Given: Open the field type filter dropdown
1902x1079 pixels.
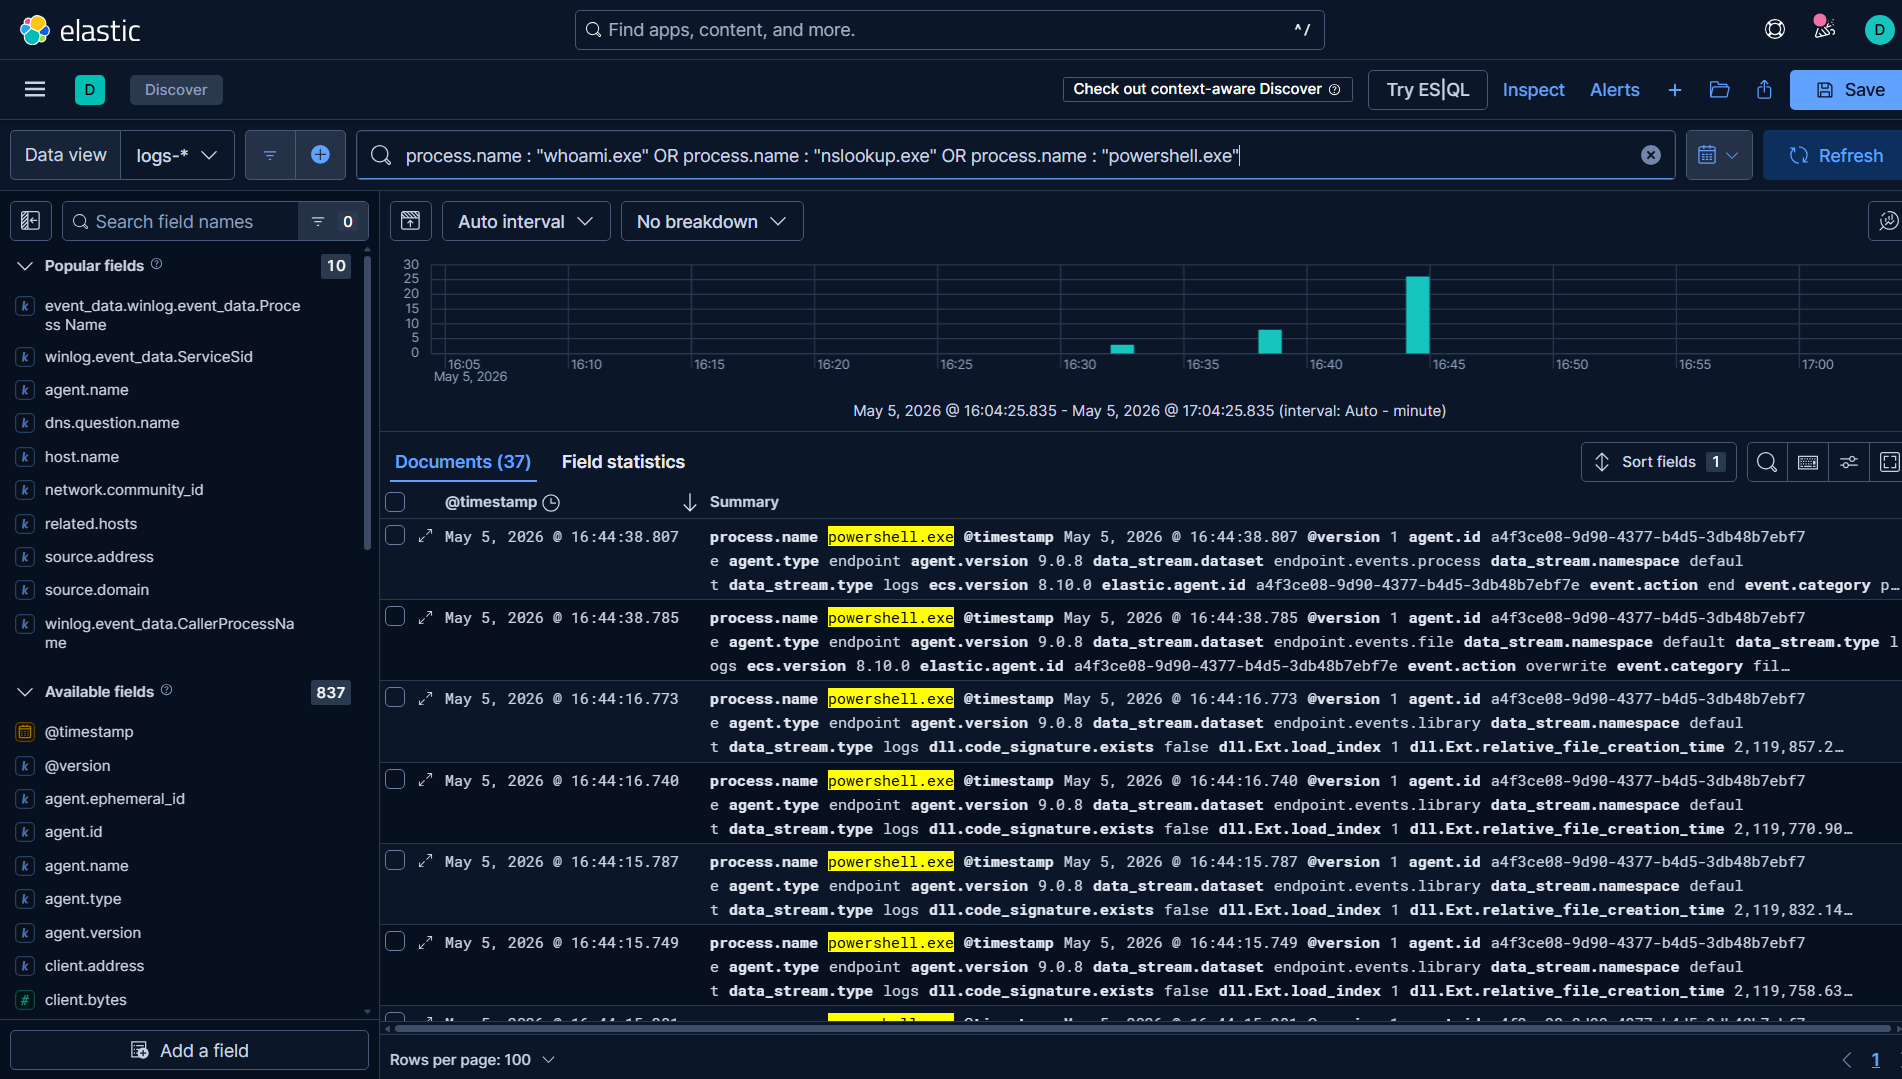Looking at the screenshot, I should (x=333, y=221).
